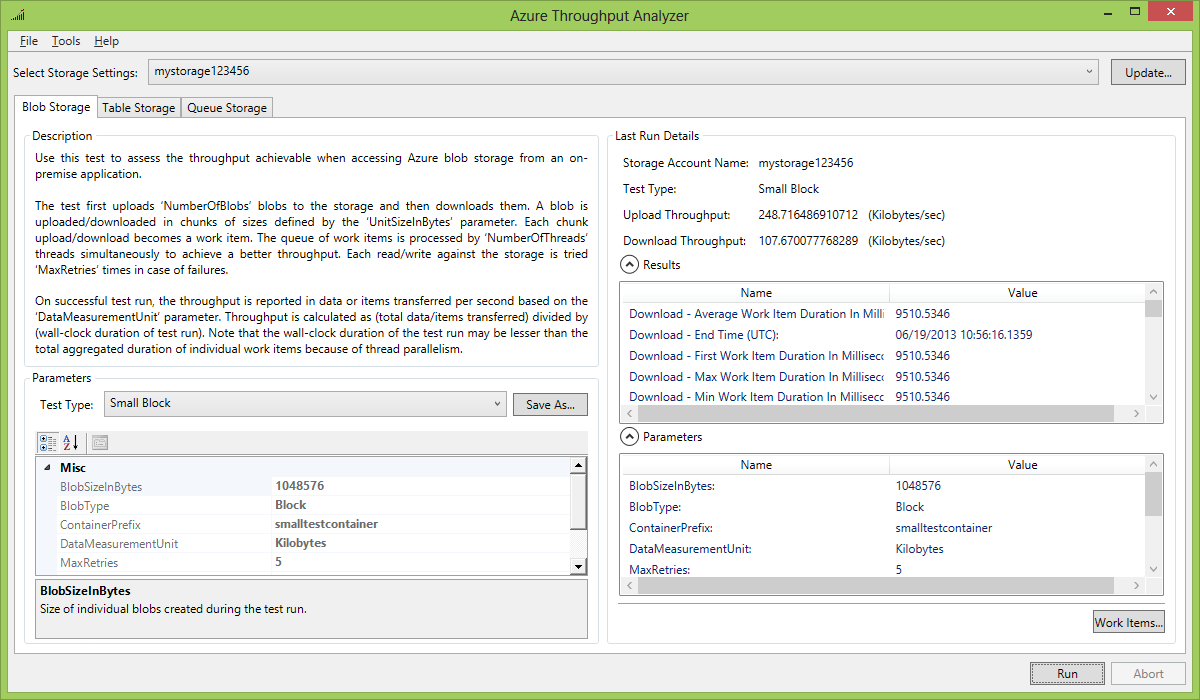This screenshot has width=1200, height=700.
Task: Open the File menu
Action: tap(28, 41)
